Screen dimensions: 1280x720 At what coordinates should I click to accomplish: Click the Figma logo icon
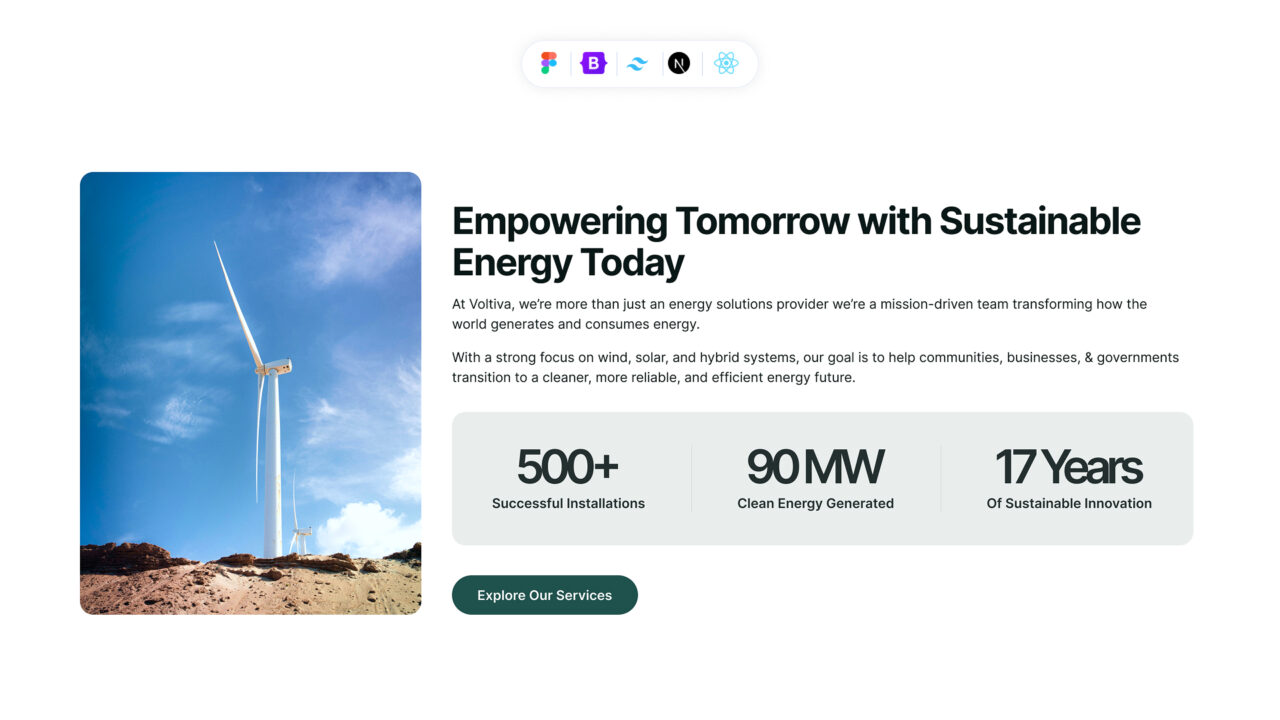tap(549, 63)
